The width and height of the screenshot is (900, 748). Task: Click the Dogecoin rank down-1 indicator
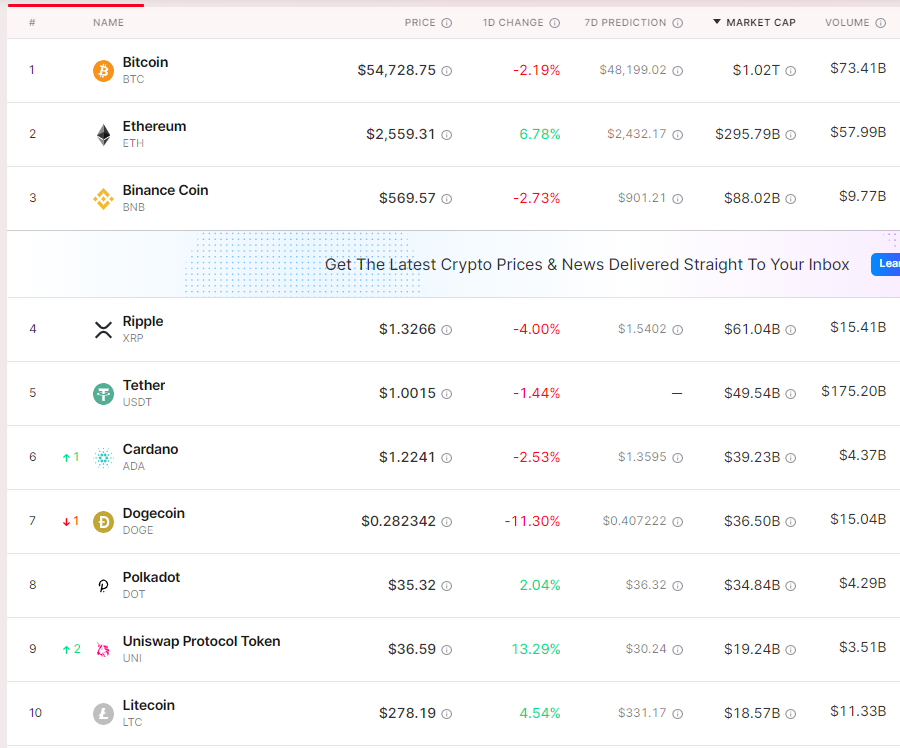71,521
